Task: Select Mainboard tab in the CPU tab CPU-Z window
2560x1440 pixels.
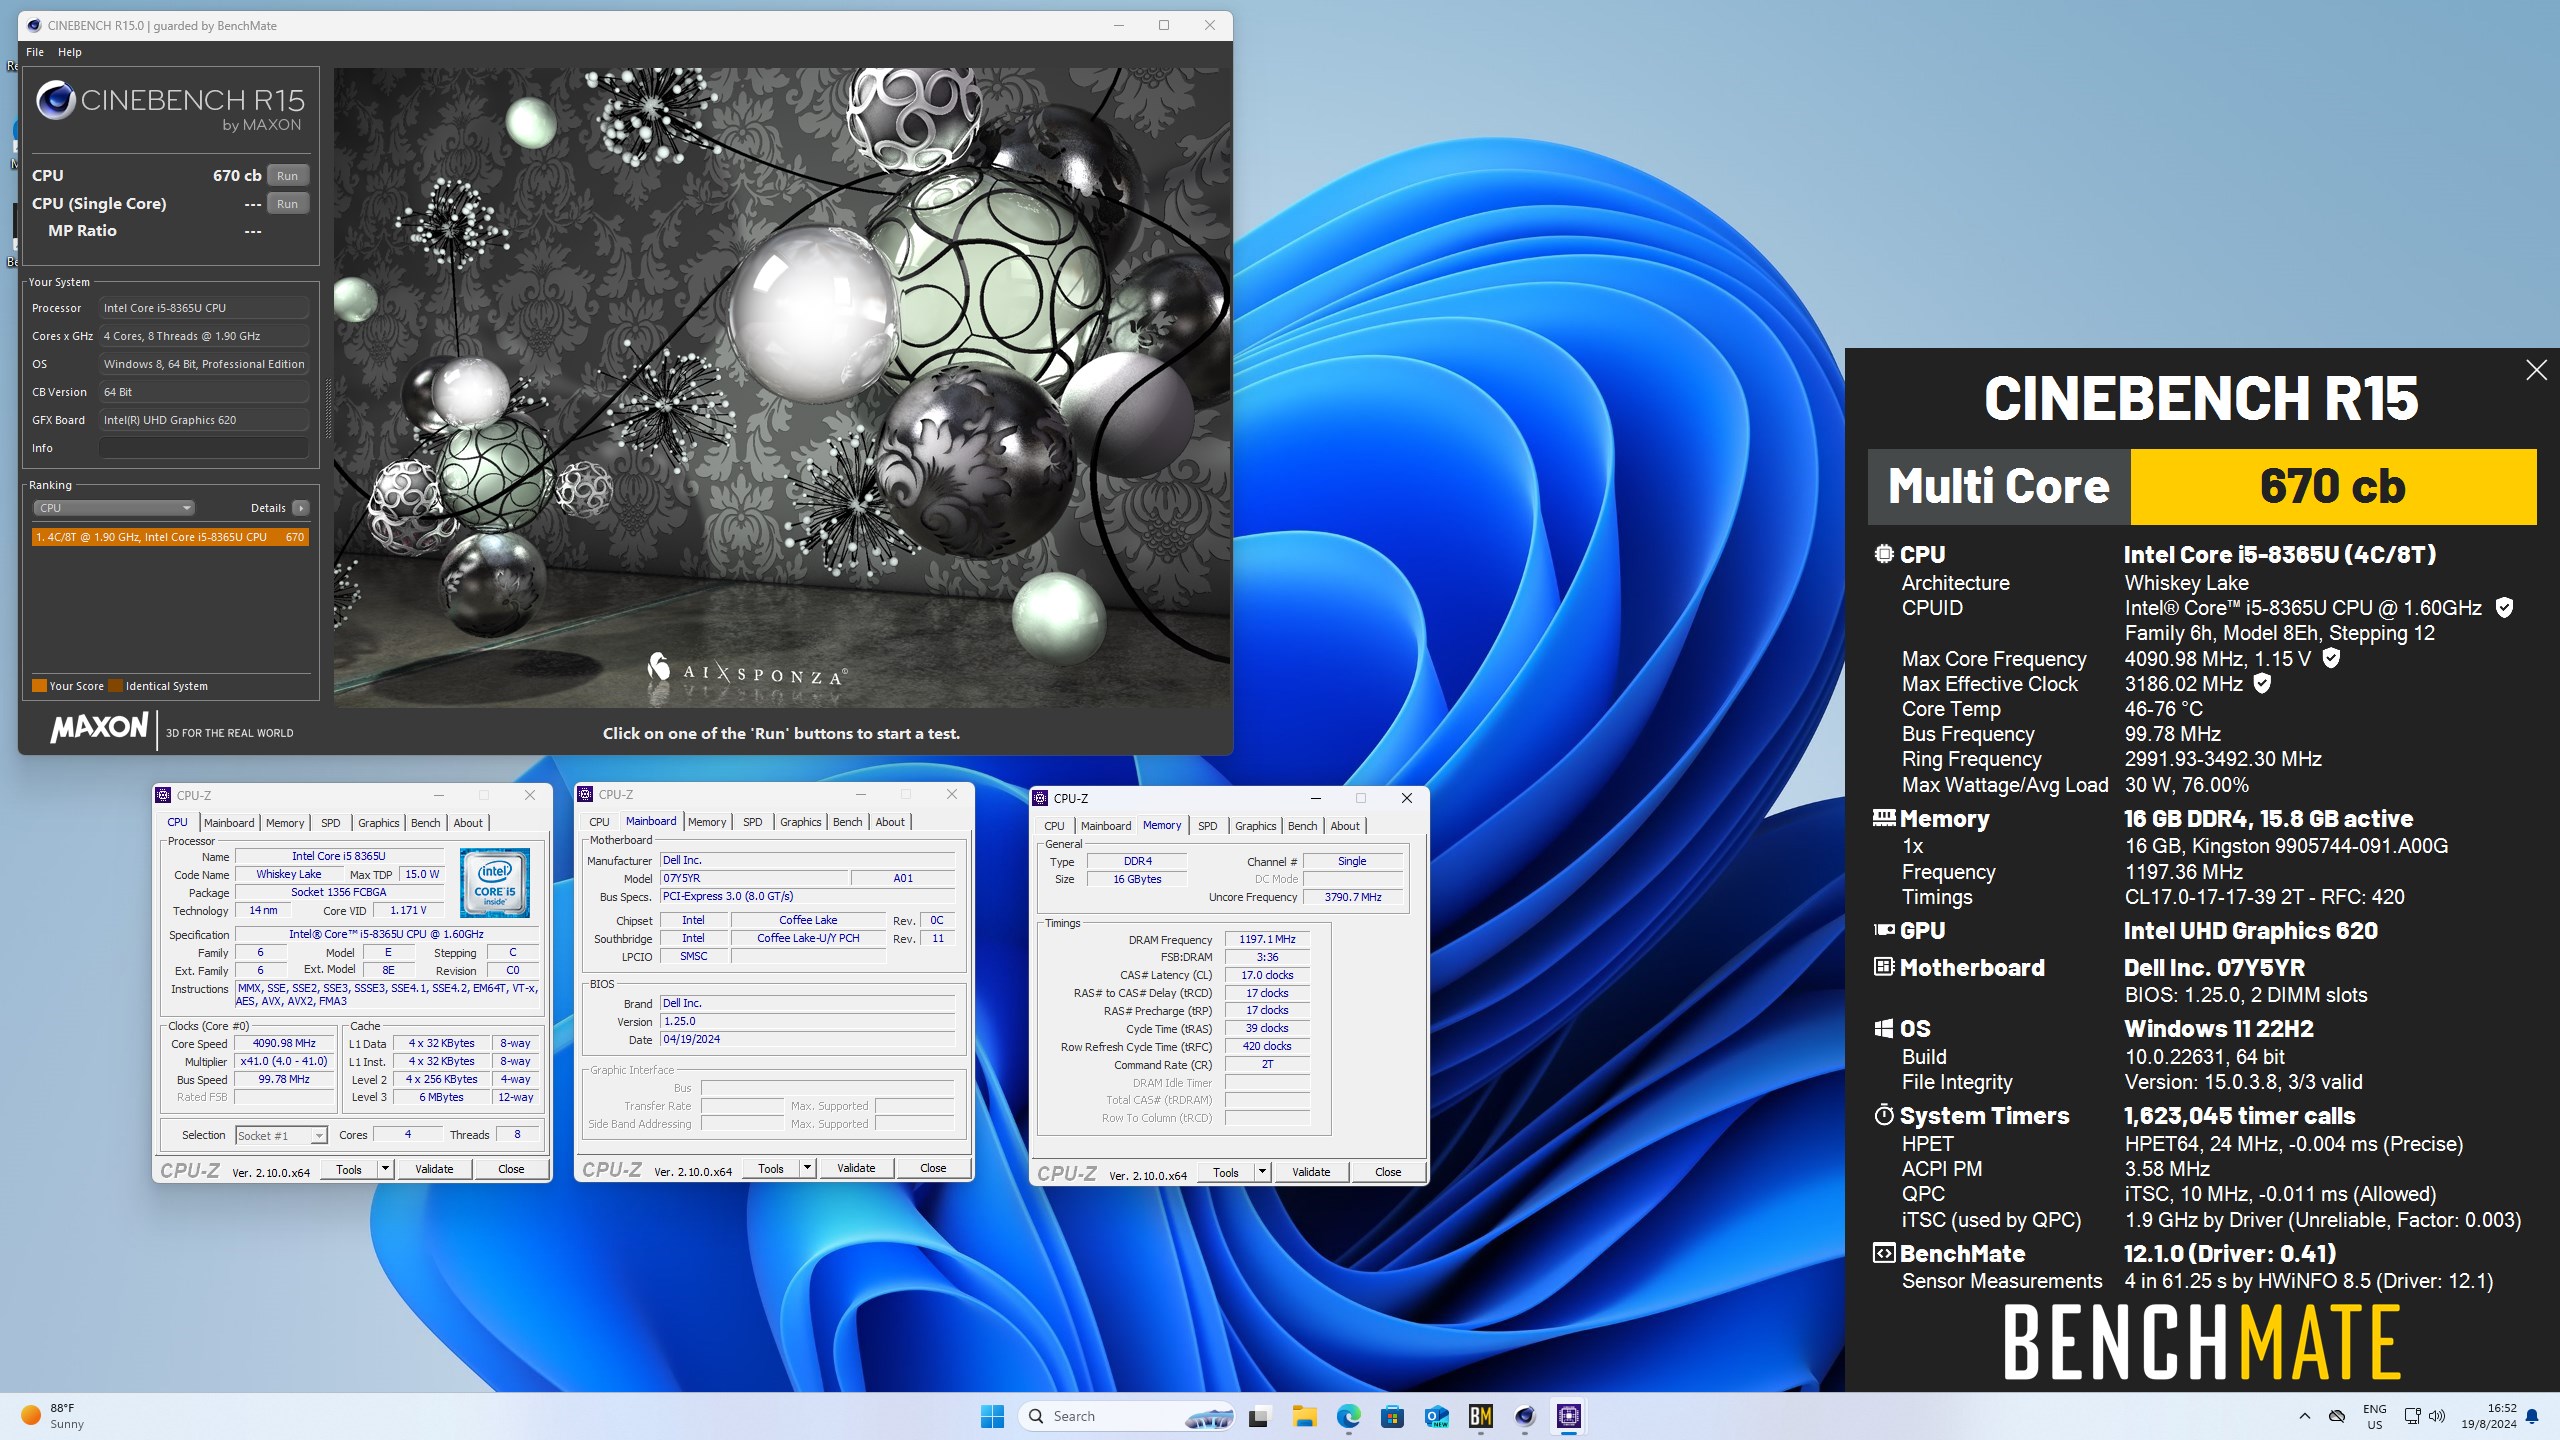Action: coord(229,823)
